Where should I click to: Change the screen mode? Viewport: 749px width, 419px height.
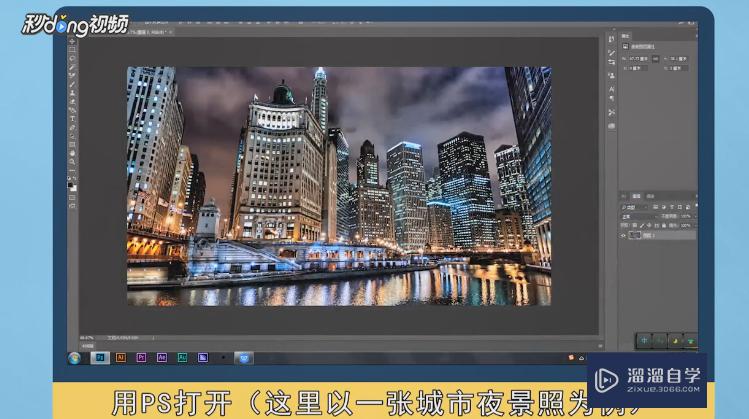[72, 206]
